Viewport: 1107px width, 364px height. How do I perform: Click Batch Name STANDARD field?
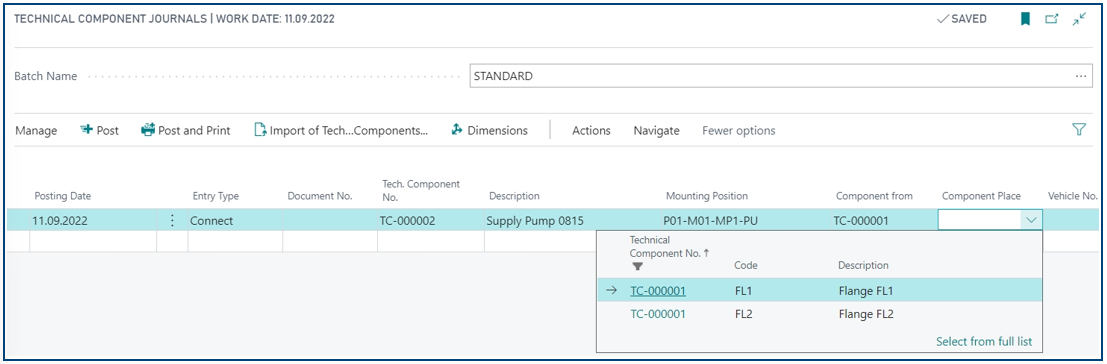(782, 76)
